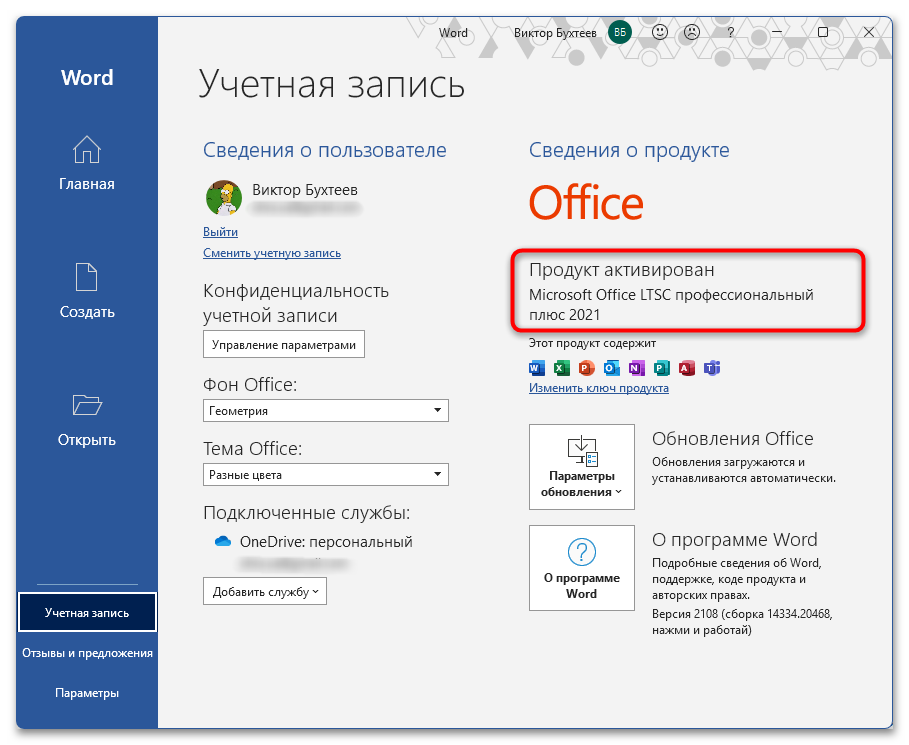This screenshot has width=909, height=745.
Task: Open Help via the question mark icon
Action: (729, 32)
